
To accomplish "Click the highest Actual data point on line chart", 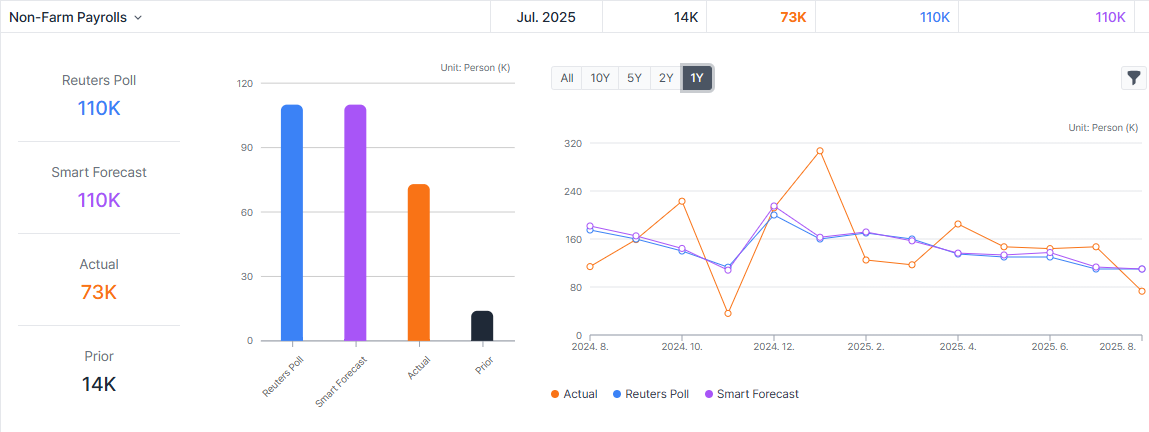I will tap(819, 151).
